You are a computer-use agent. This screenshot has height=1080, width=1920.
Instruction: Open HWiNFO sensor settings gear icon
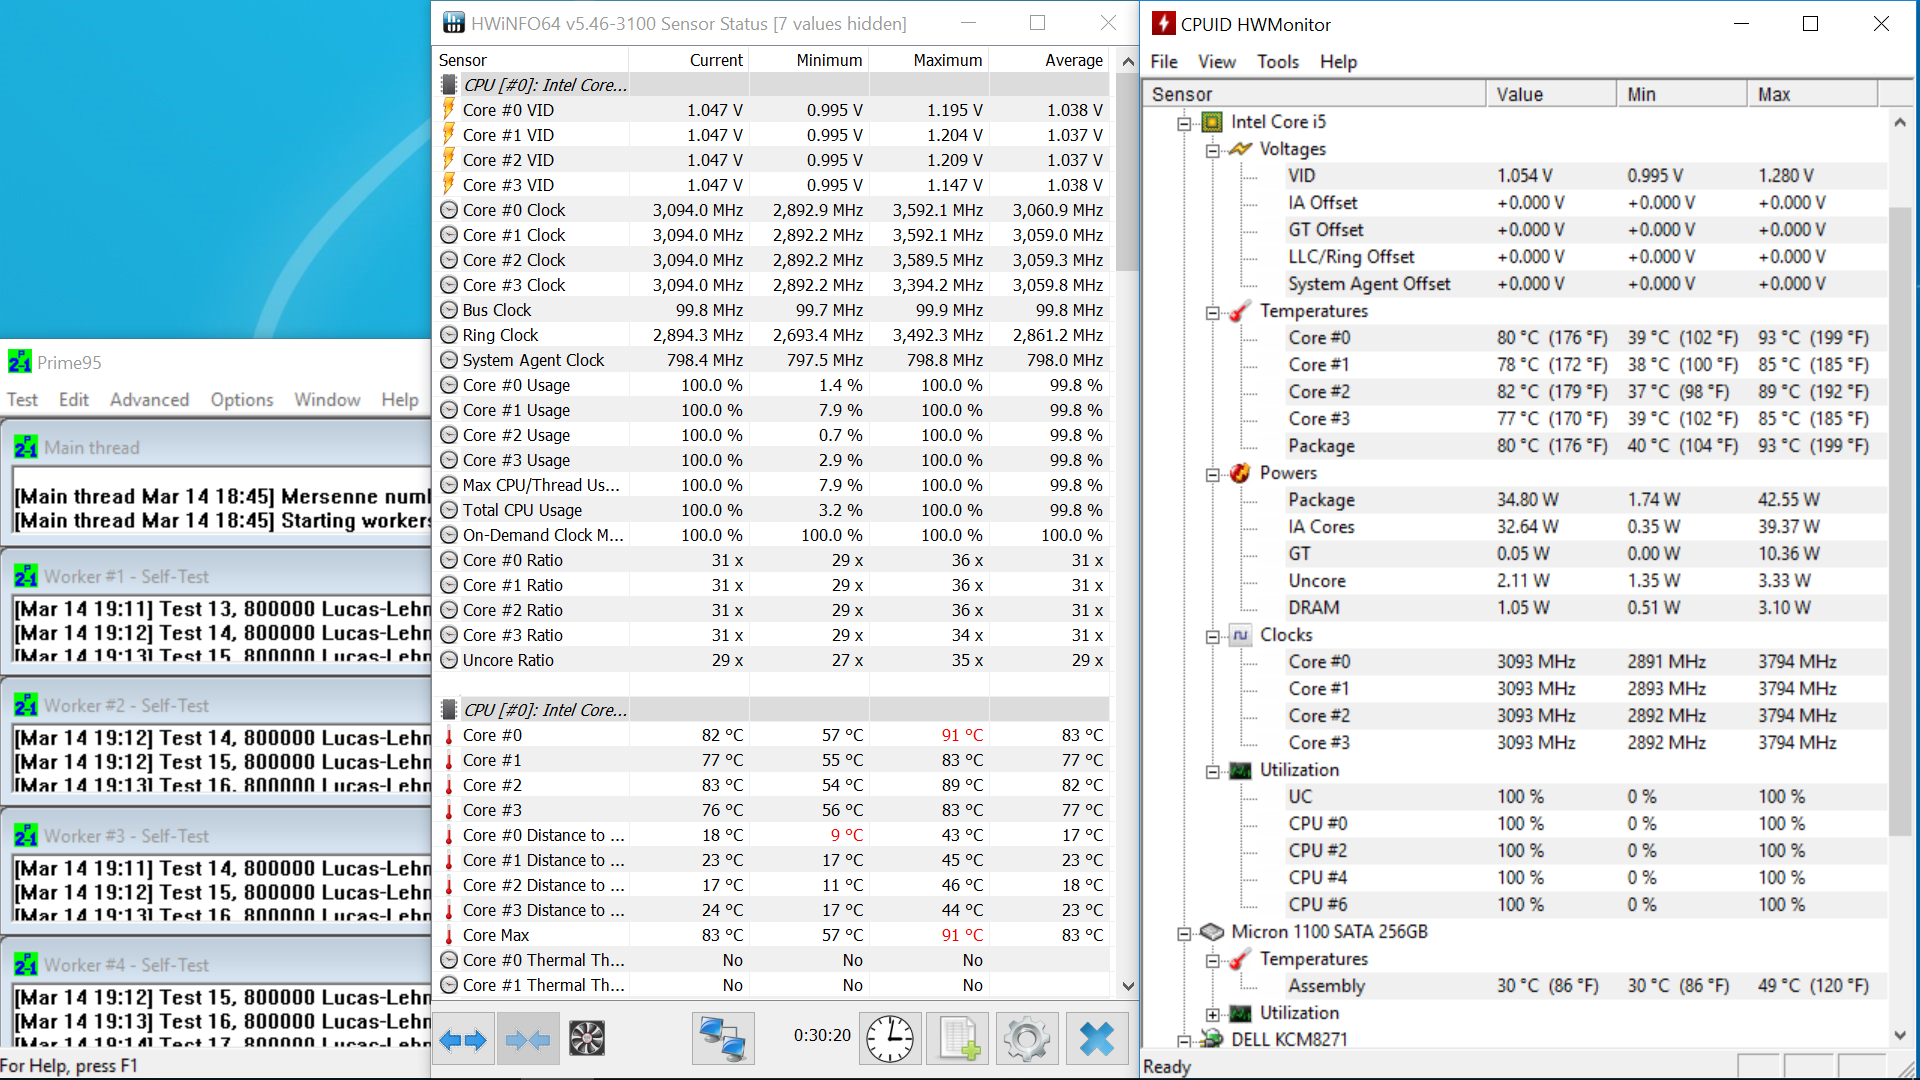1026,1040
